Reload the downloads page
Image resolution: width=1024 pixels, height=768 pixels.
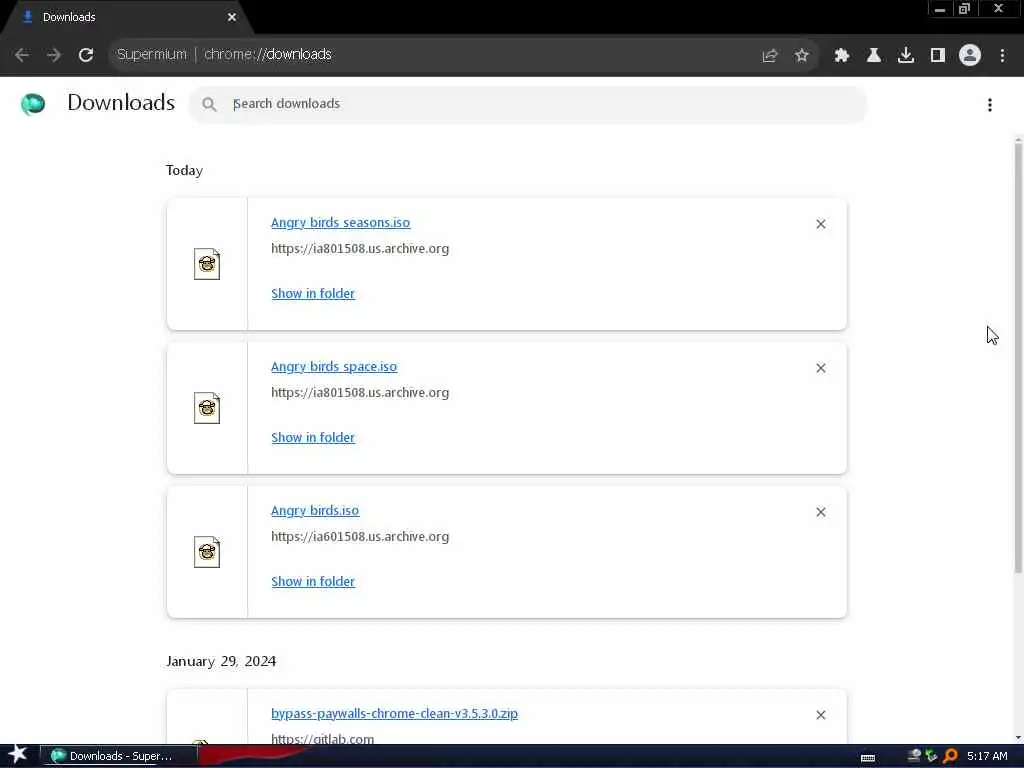(86, 55)
